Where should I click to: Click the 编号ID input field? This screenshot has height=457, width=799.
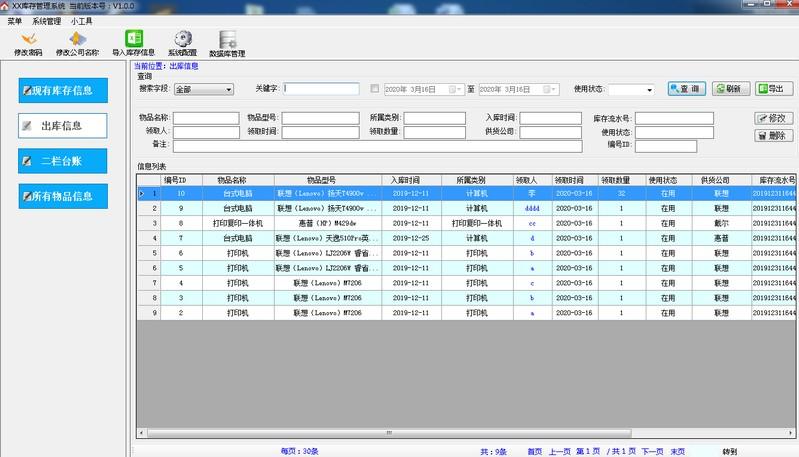point(666,146)
